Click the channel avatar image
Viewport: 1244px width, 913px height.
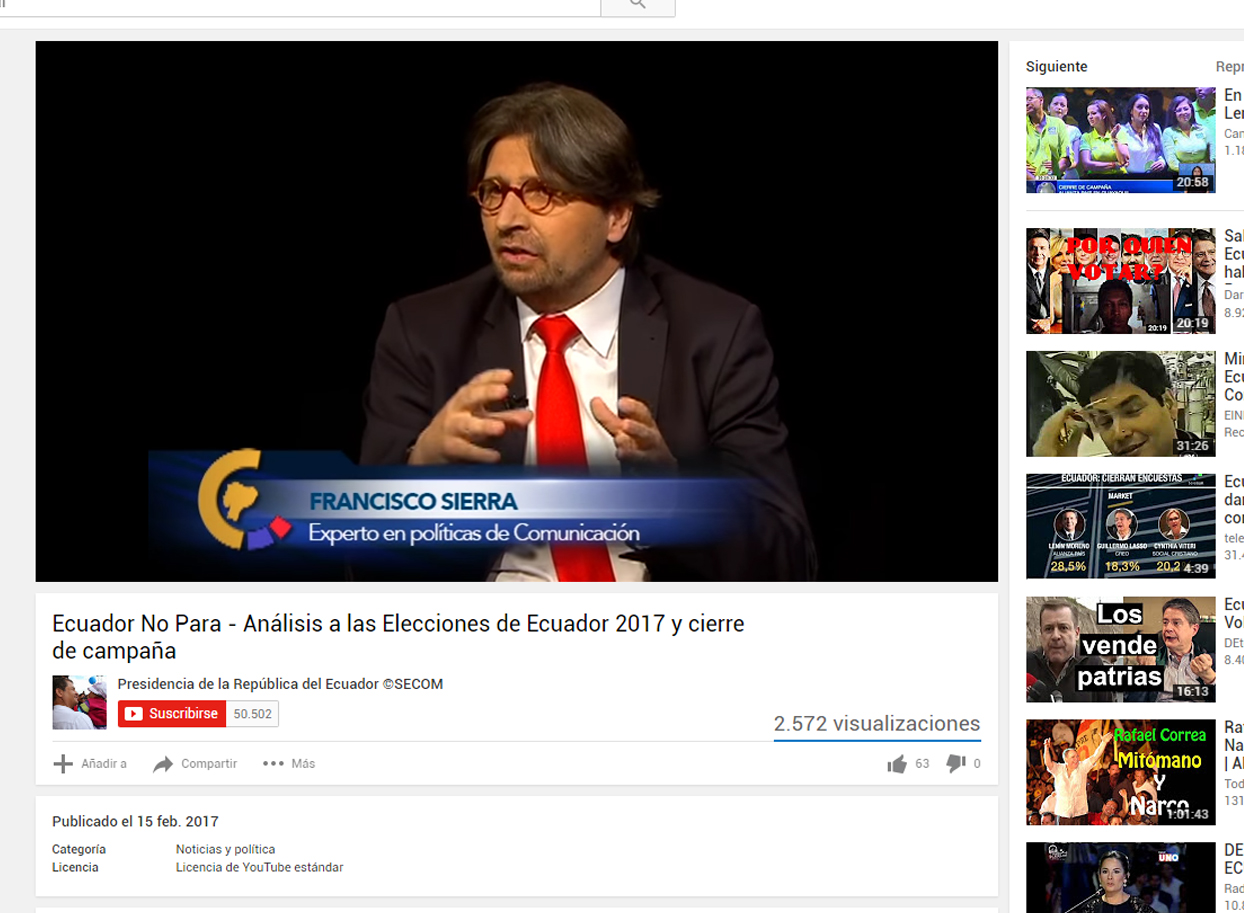[79, 702]
